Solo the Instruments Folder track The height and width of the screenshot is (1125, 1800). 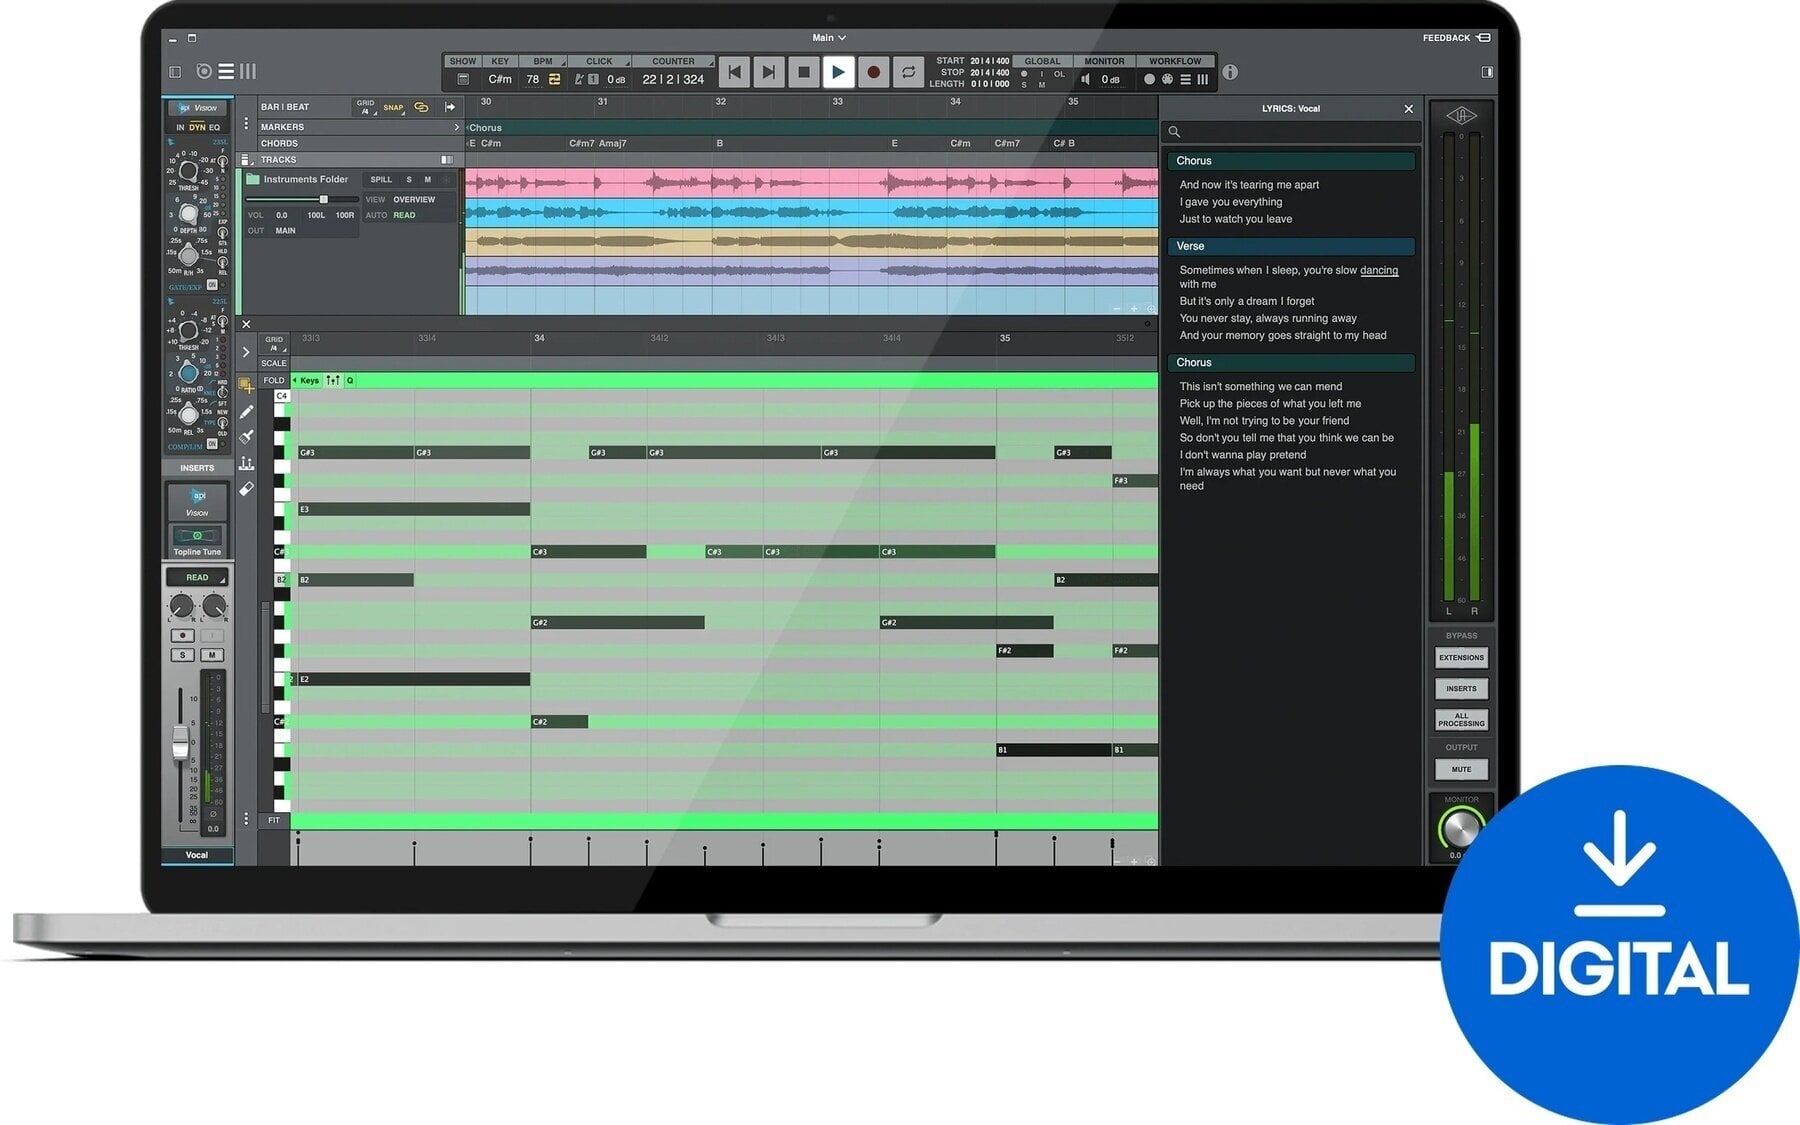coord(409,180)
